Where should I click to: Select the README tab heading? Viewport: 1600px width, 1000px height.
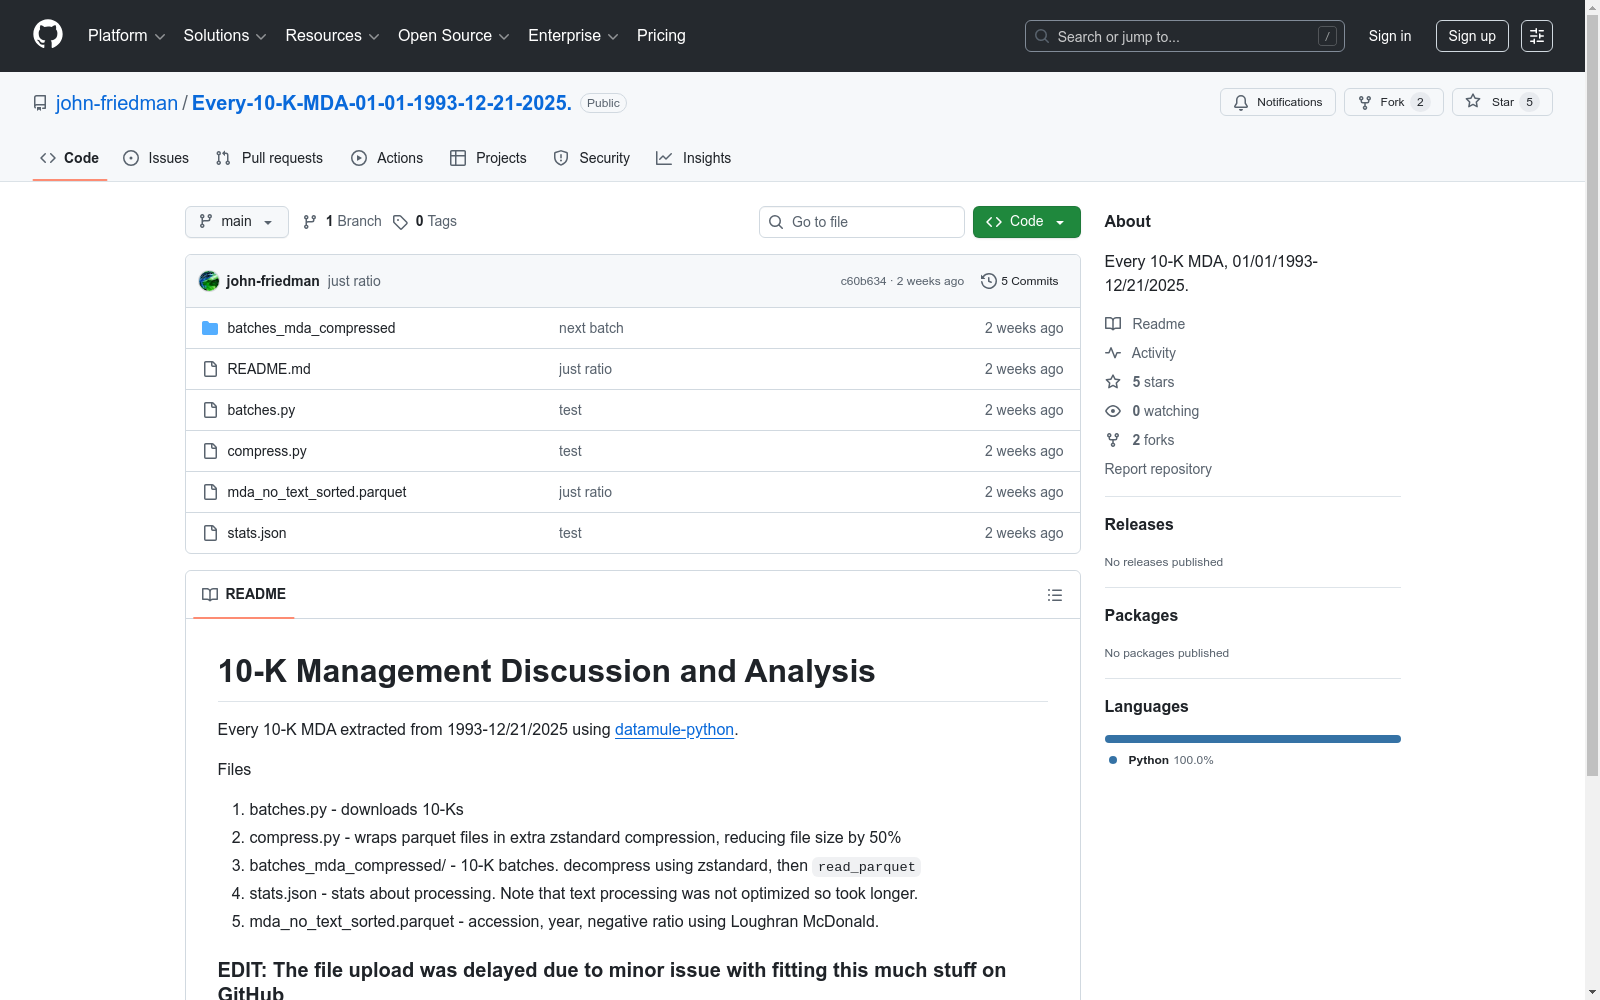coord(244,594)
